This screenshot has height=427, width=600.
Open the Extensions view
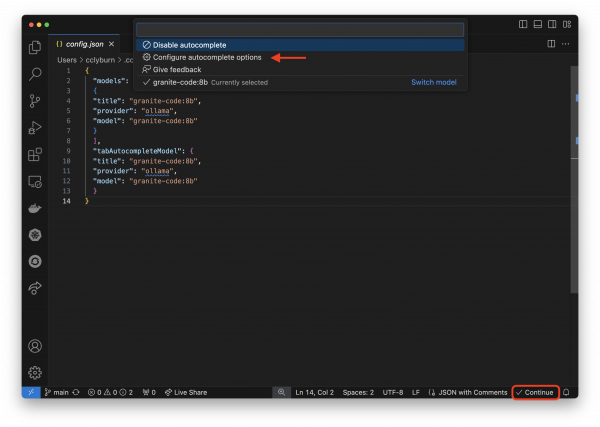[35, 155]
